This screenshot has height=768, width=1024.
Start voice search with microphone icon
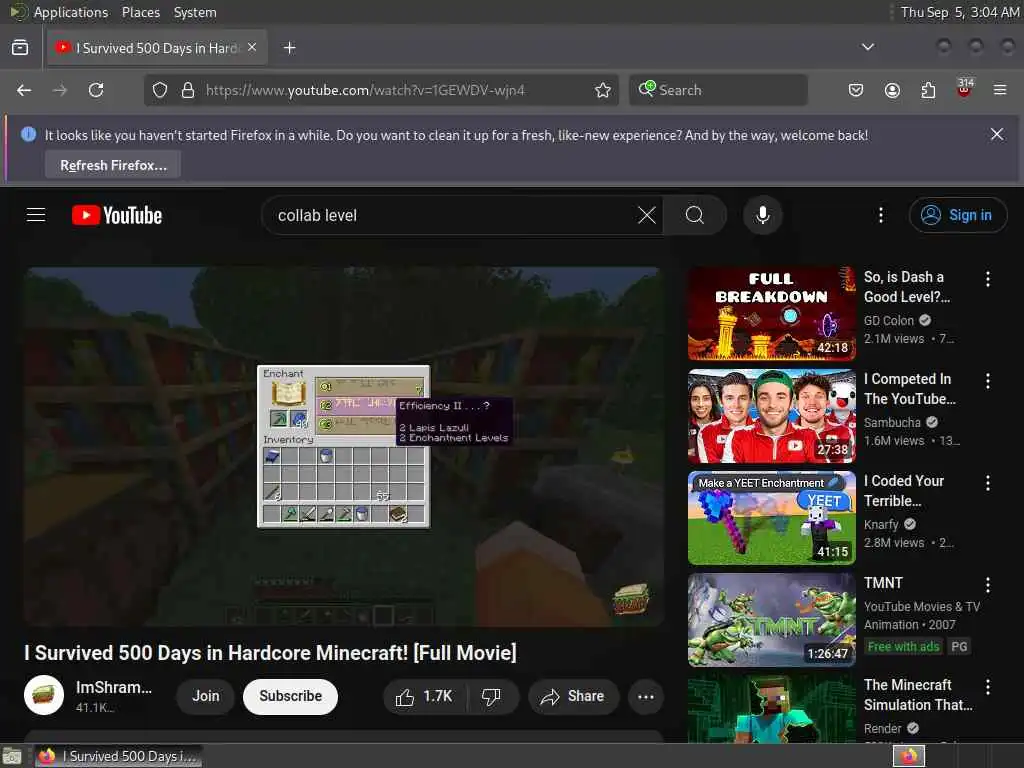click(x=762, y=215)
